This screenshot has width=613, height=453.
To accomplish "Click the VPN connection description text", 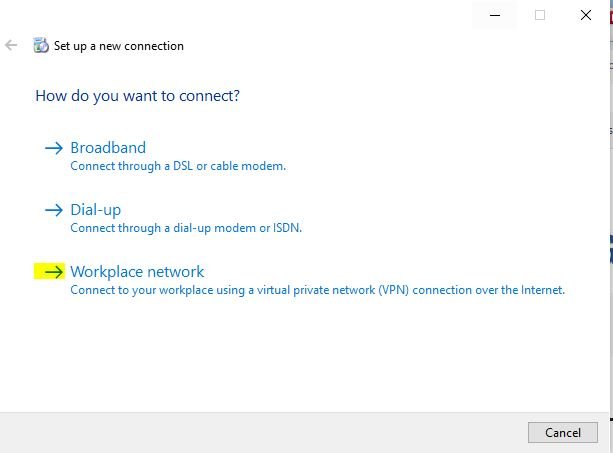I will tap(317, 290).
